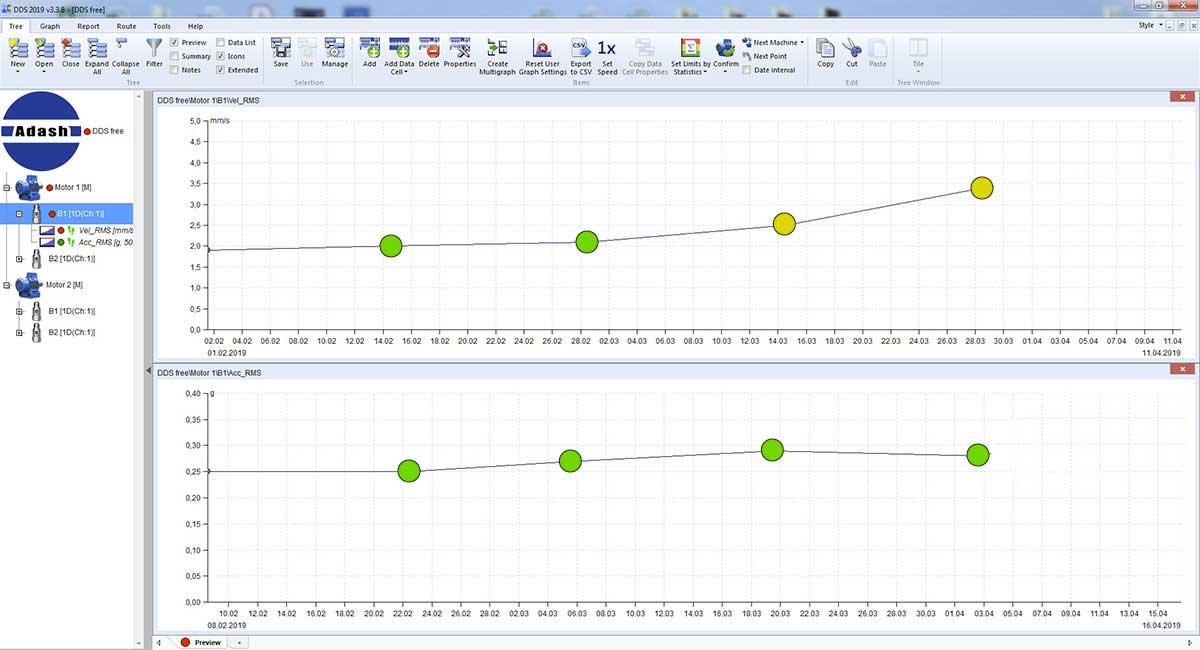Click the last yellow Vel_RMS data point

click(x=982, y=188)
